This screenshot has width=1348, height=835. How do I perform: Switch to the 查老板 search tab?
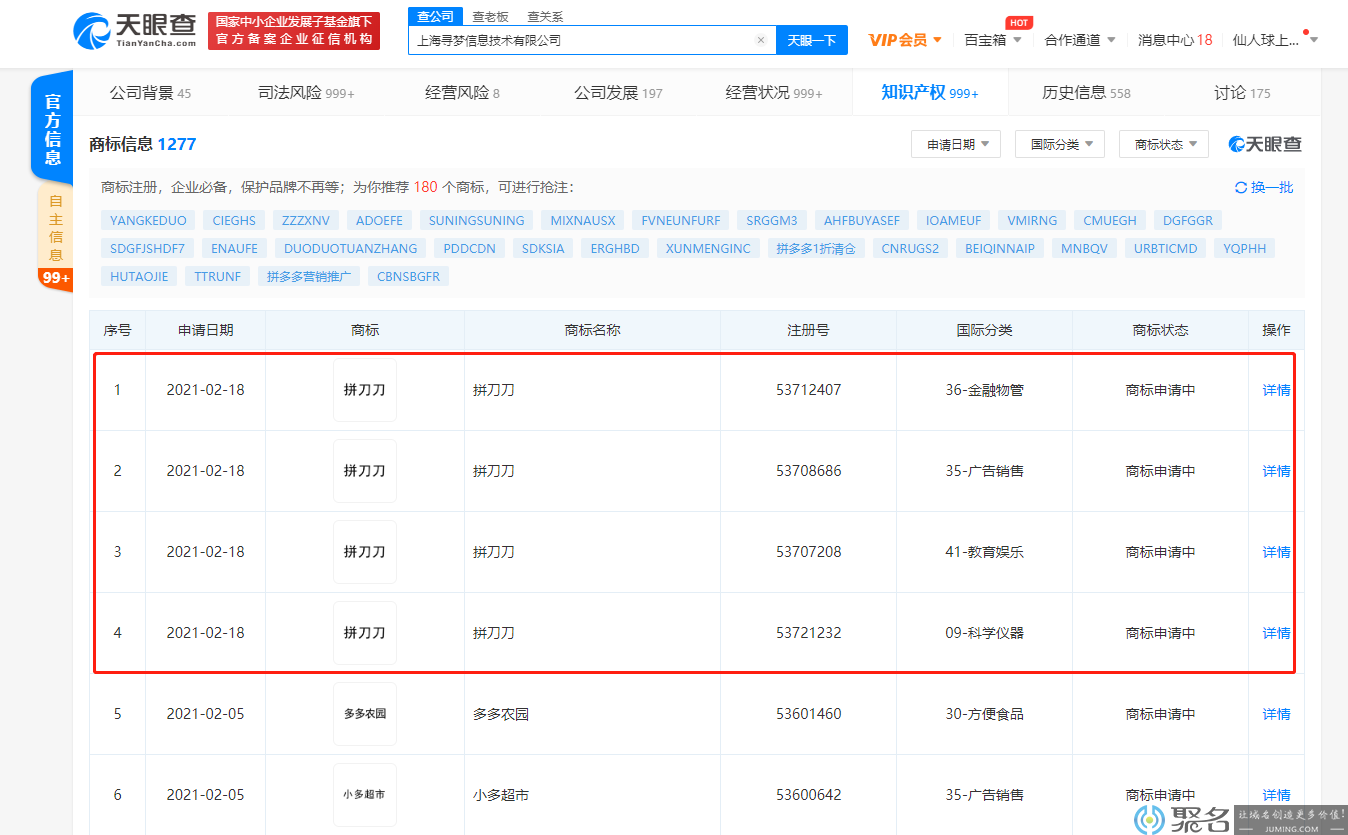click(490, 16)
